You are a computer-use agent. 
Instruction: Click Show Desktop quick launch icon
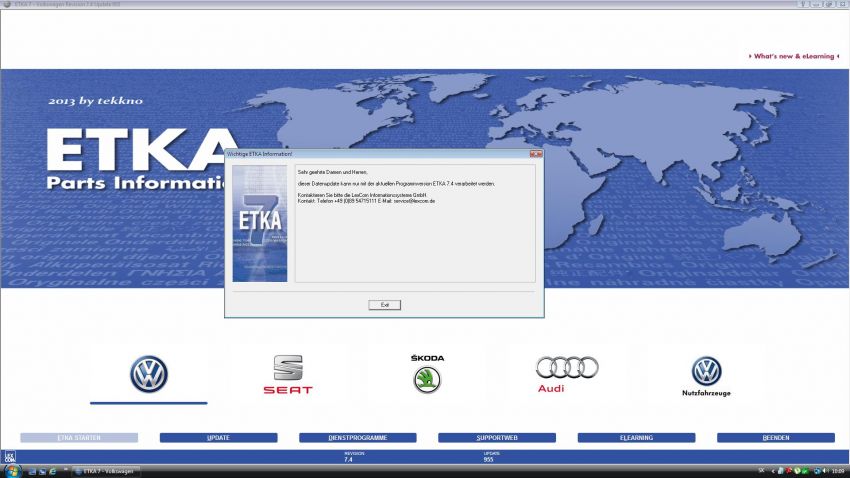click(33, 471)
